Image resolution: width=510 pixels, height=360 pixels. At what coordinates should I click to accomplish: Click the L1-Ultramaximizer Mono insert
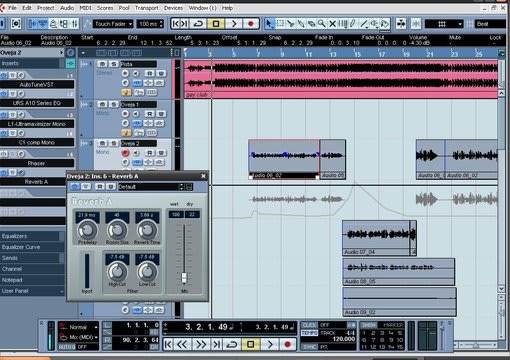coord(37,124)
